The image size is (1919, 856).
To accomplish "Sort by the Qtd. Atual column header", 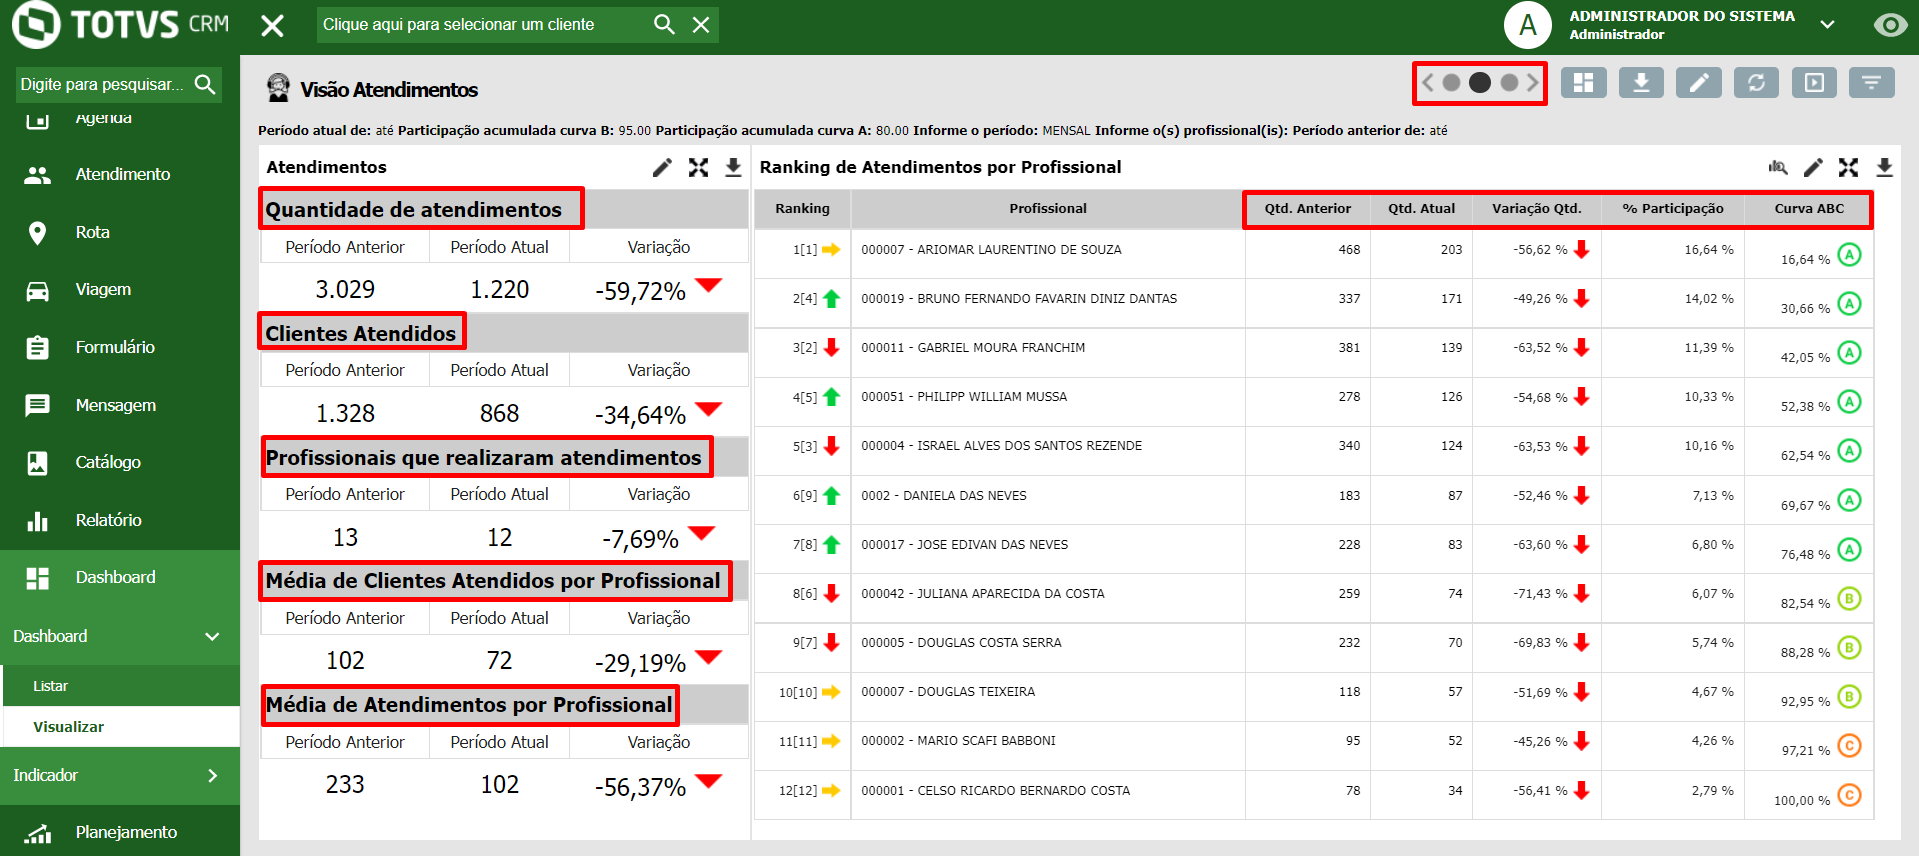I will click(1421, 209).
